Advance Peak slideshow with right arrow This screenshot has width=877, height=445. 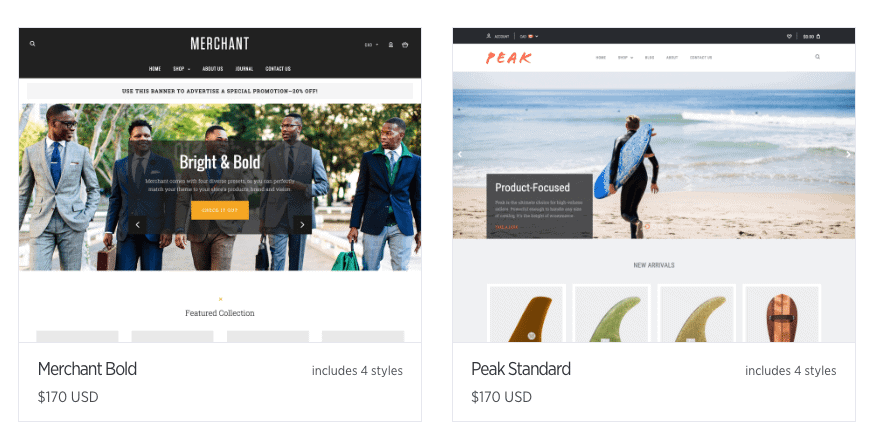pos(848,155)
